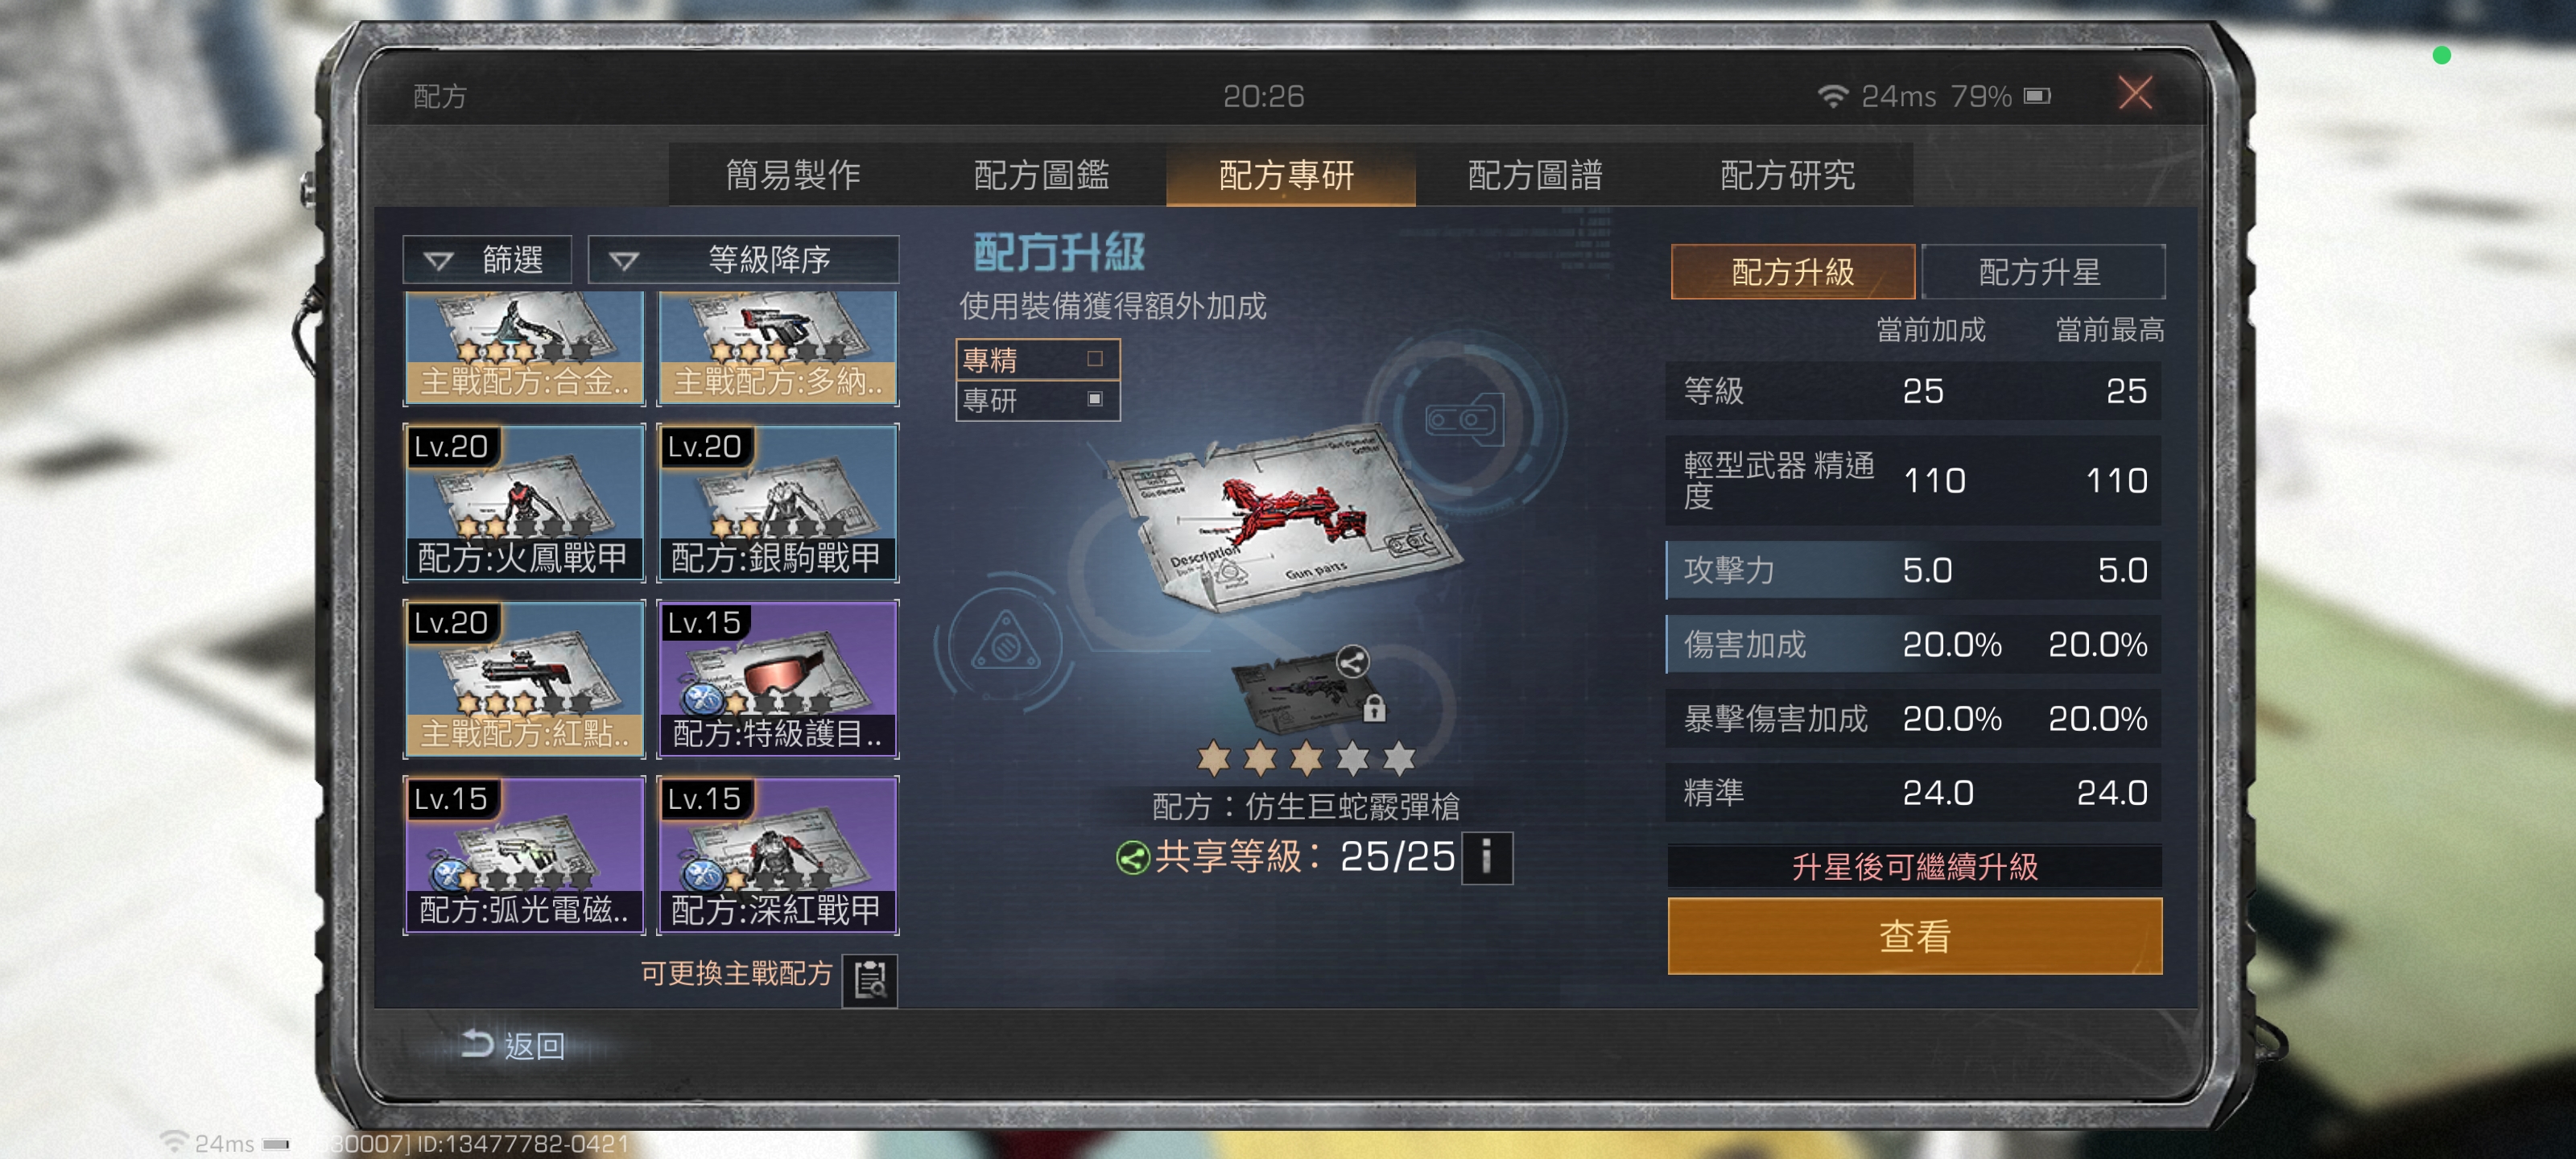Screen dimensions: 2576x1159
Task: Click the orange 查看 button
Action: pyautogui.click(x=1914, y=936)
